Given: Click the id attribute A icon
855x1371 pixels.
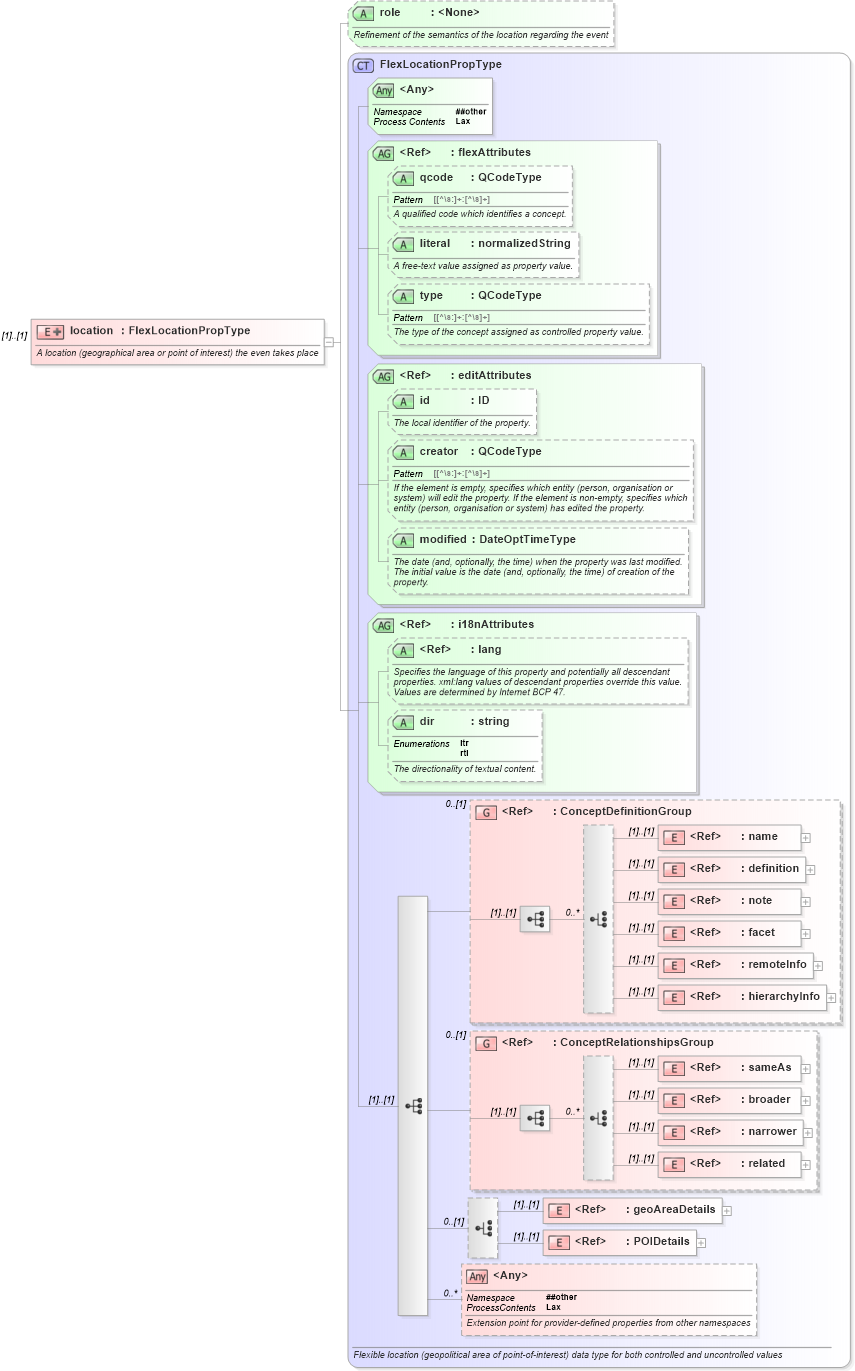Looking at the screenshot, I should 403,401.
